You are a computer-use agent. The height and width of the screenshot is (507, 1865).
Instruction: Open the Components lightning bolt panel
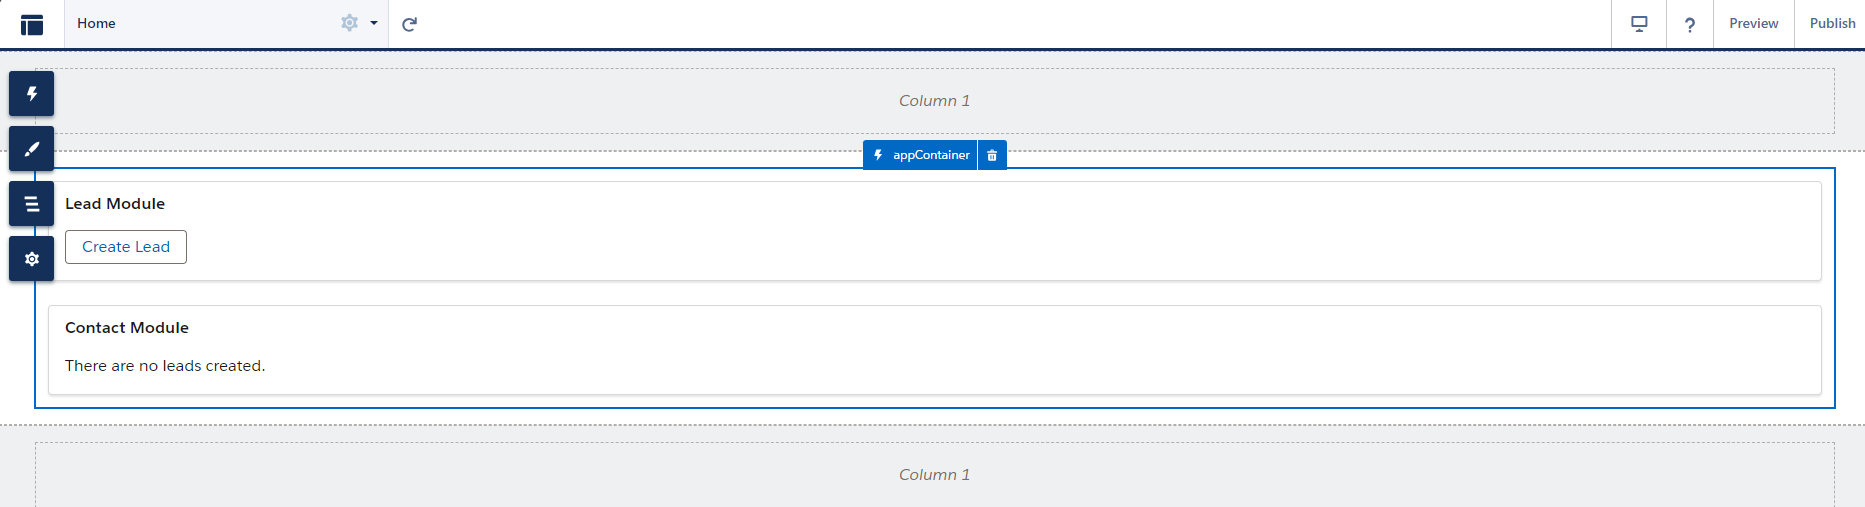coord(32,94)
